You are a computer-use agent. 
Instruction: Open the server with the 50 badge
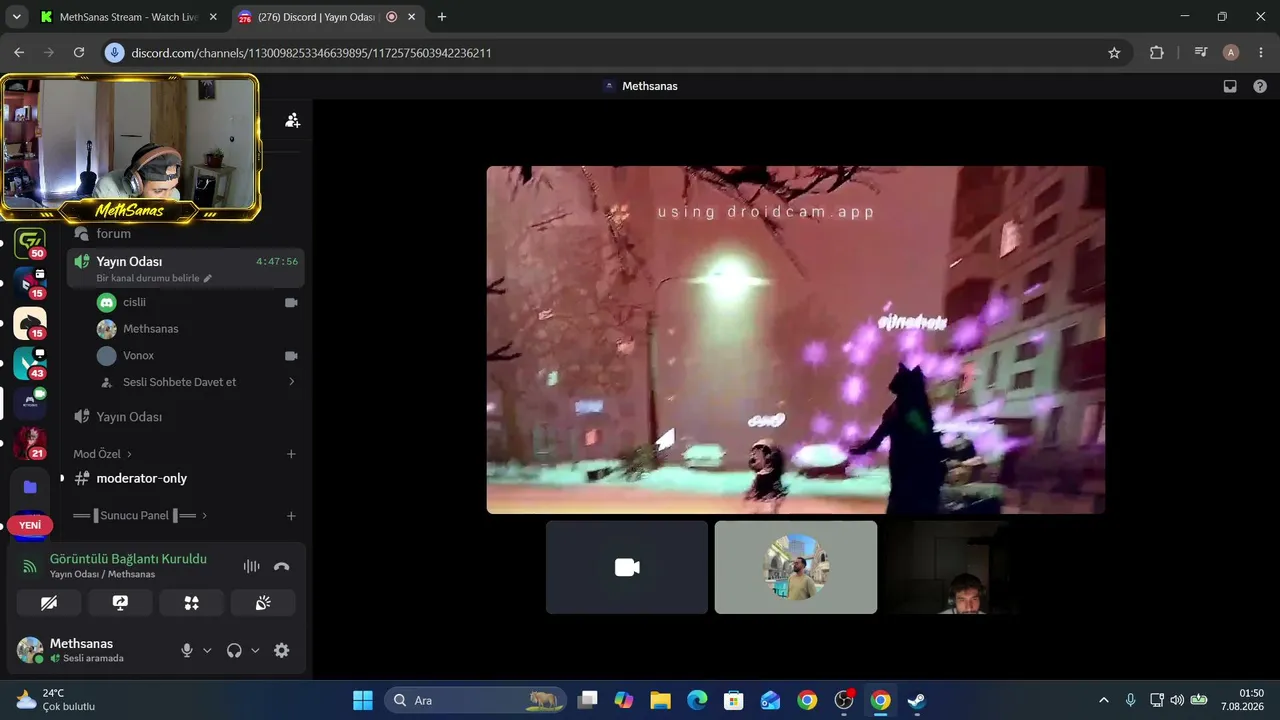30,244
